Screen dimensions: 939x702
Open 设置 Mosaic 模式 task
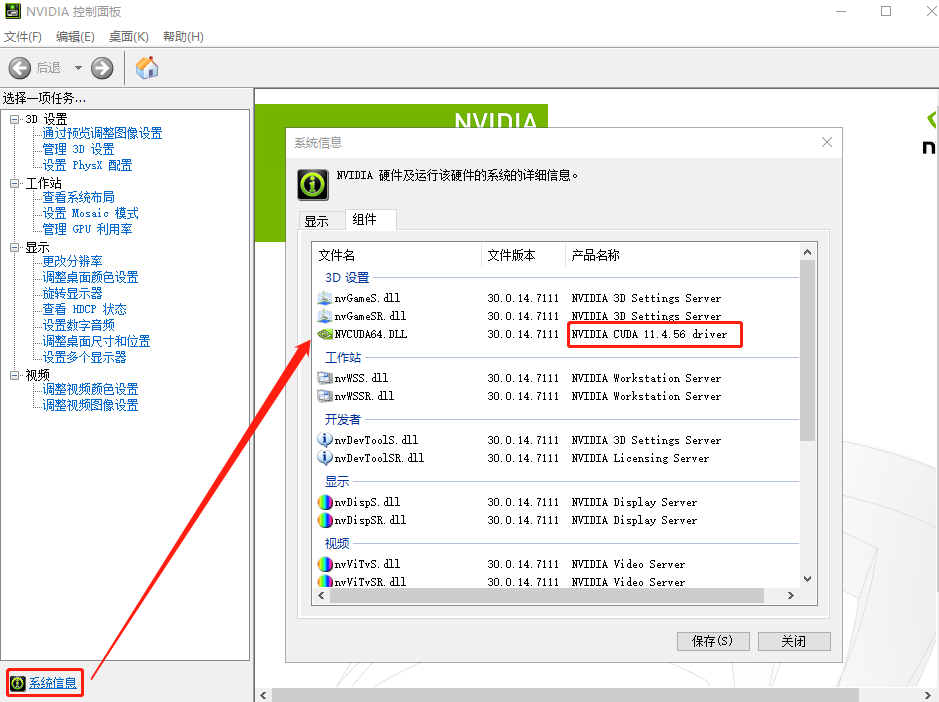click(x=90, y=213)
